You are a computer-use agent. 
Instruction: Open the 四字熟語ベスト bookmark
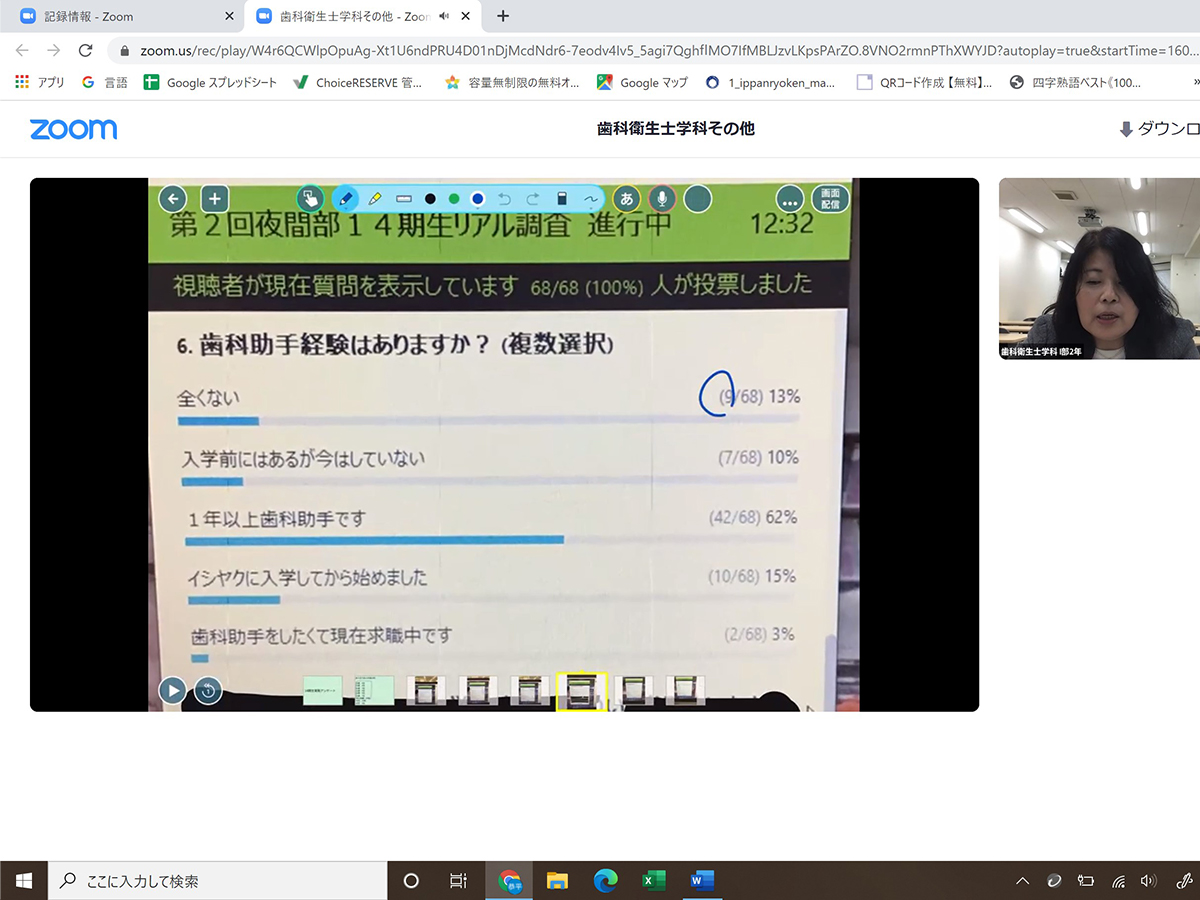tap(1075, 83)
